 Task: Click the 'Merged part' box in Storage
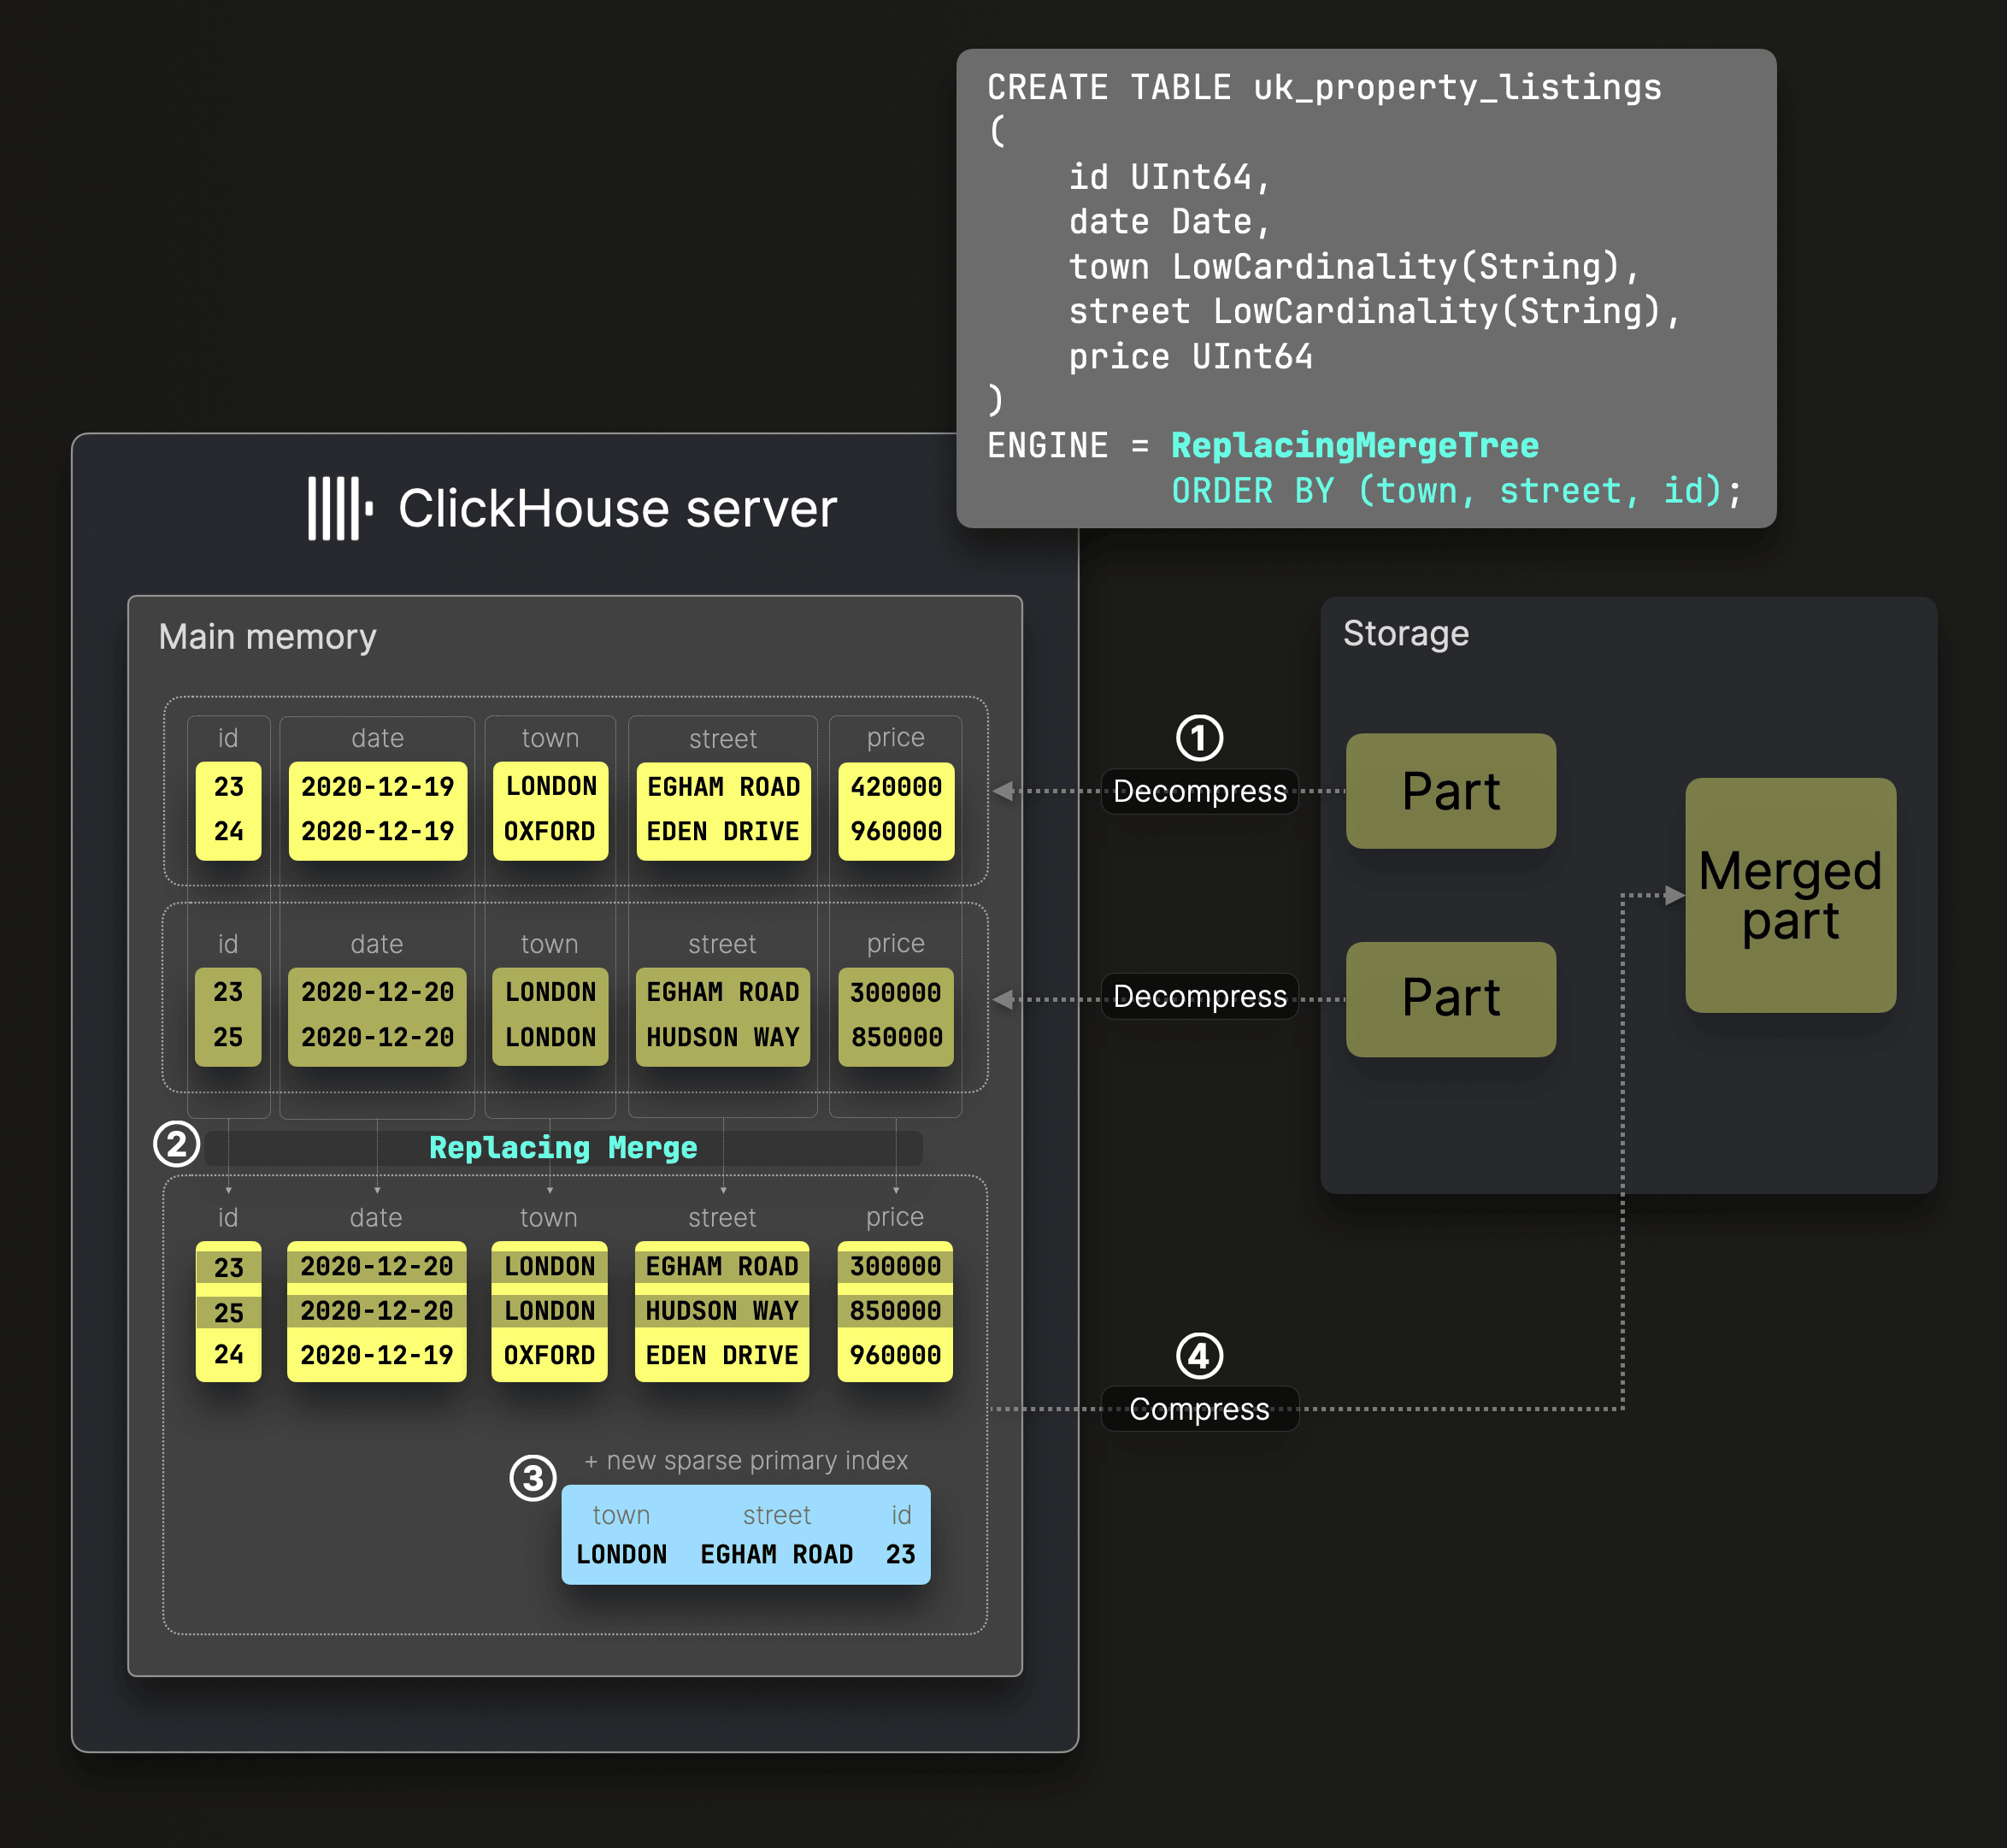click(x=1790, y=895)
